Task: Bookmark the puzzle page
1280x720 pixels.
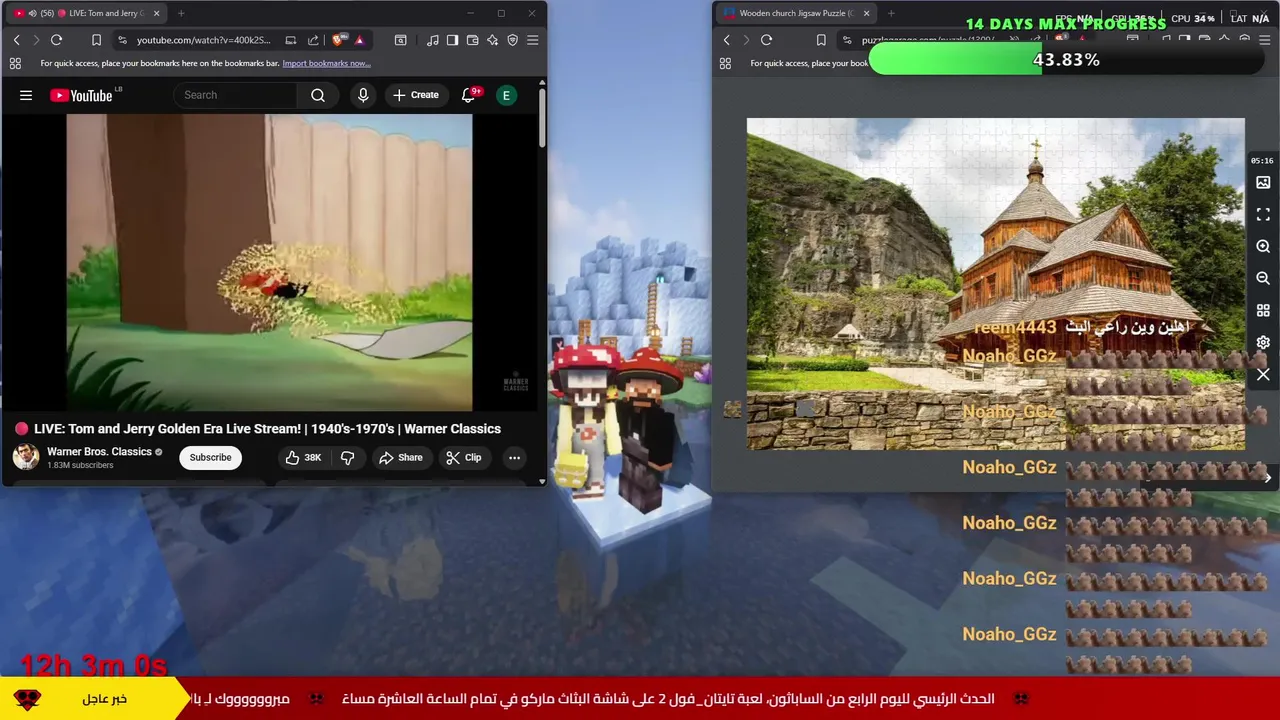Action: click(x=821, y=40)
